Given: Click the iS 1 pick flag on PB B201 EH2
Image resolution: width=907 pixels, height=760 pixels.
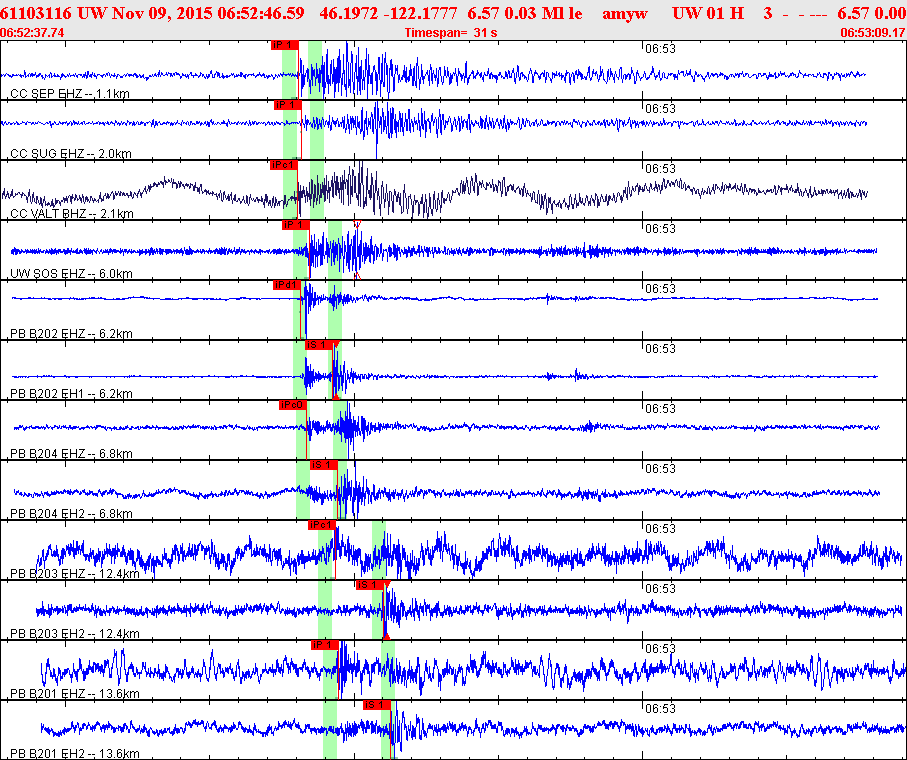Looking at the screenshot, I should (x=375, y=705).
